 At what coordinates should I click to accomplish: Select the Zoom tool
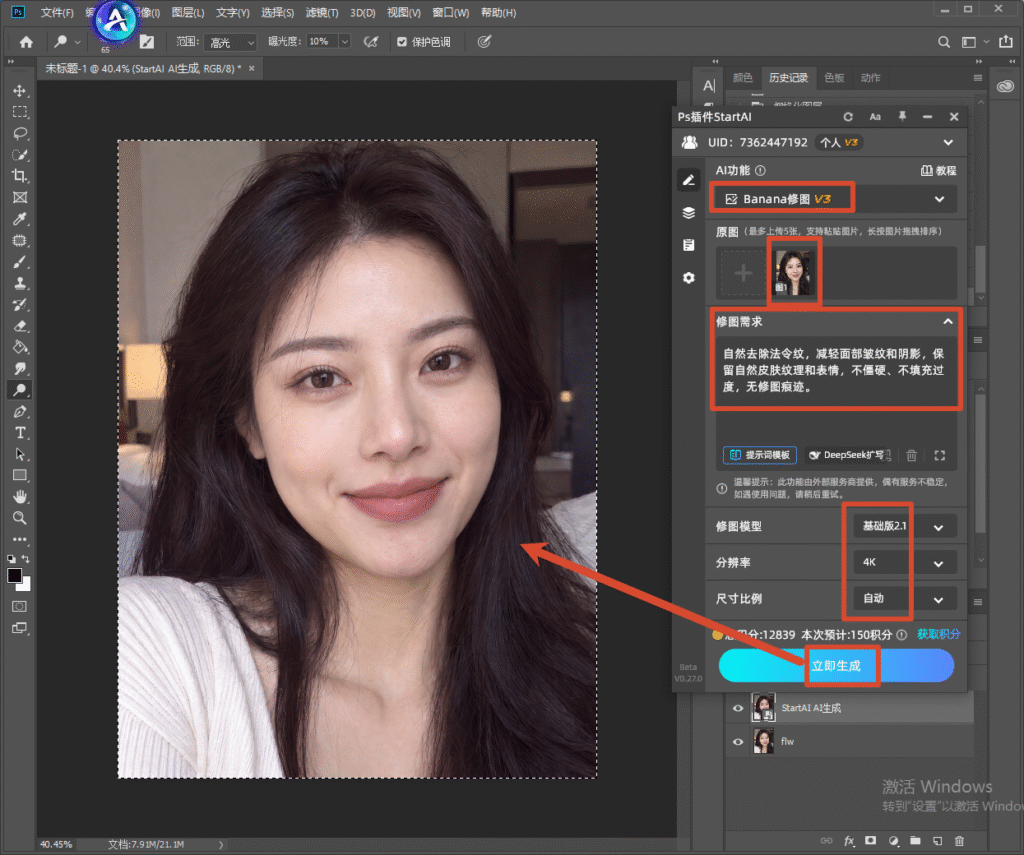tap(20, 518)
